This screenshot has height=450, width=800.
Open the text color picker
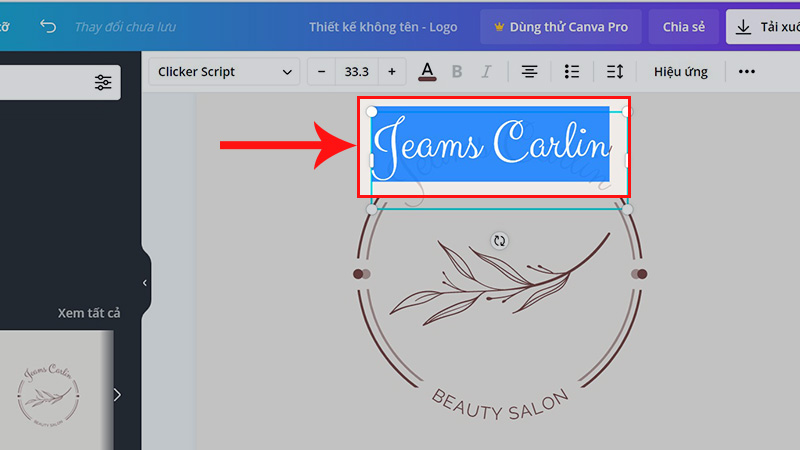point(427,72)
